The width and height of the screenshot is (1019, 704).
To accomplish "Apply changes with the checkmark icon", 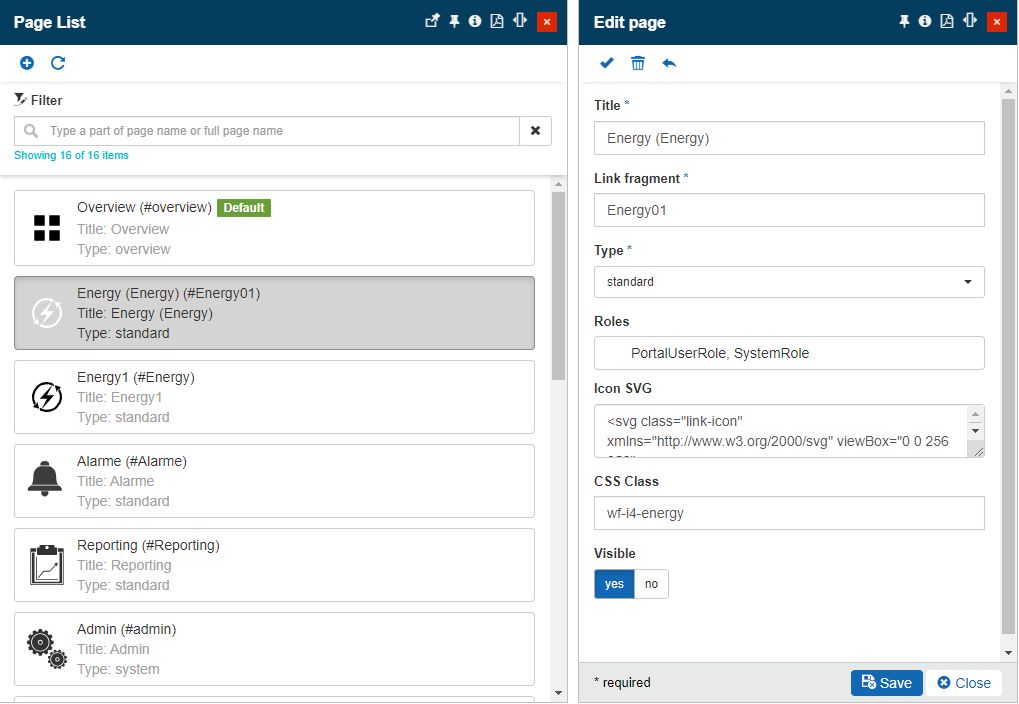I will [606, 63].
